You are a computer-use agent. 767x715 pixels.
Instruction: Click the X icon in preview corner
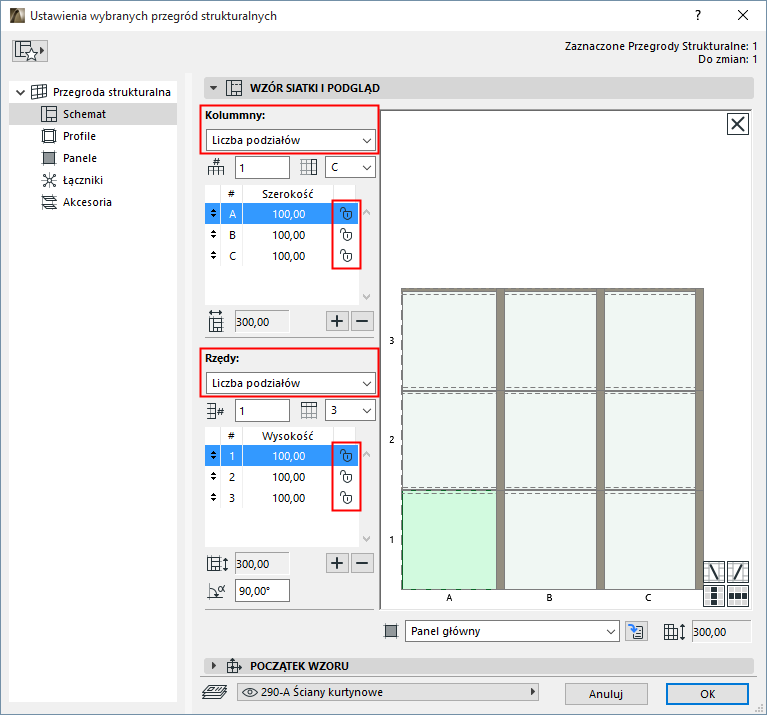click(738, 124)
